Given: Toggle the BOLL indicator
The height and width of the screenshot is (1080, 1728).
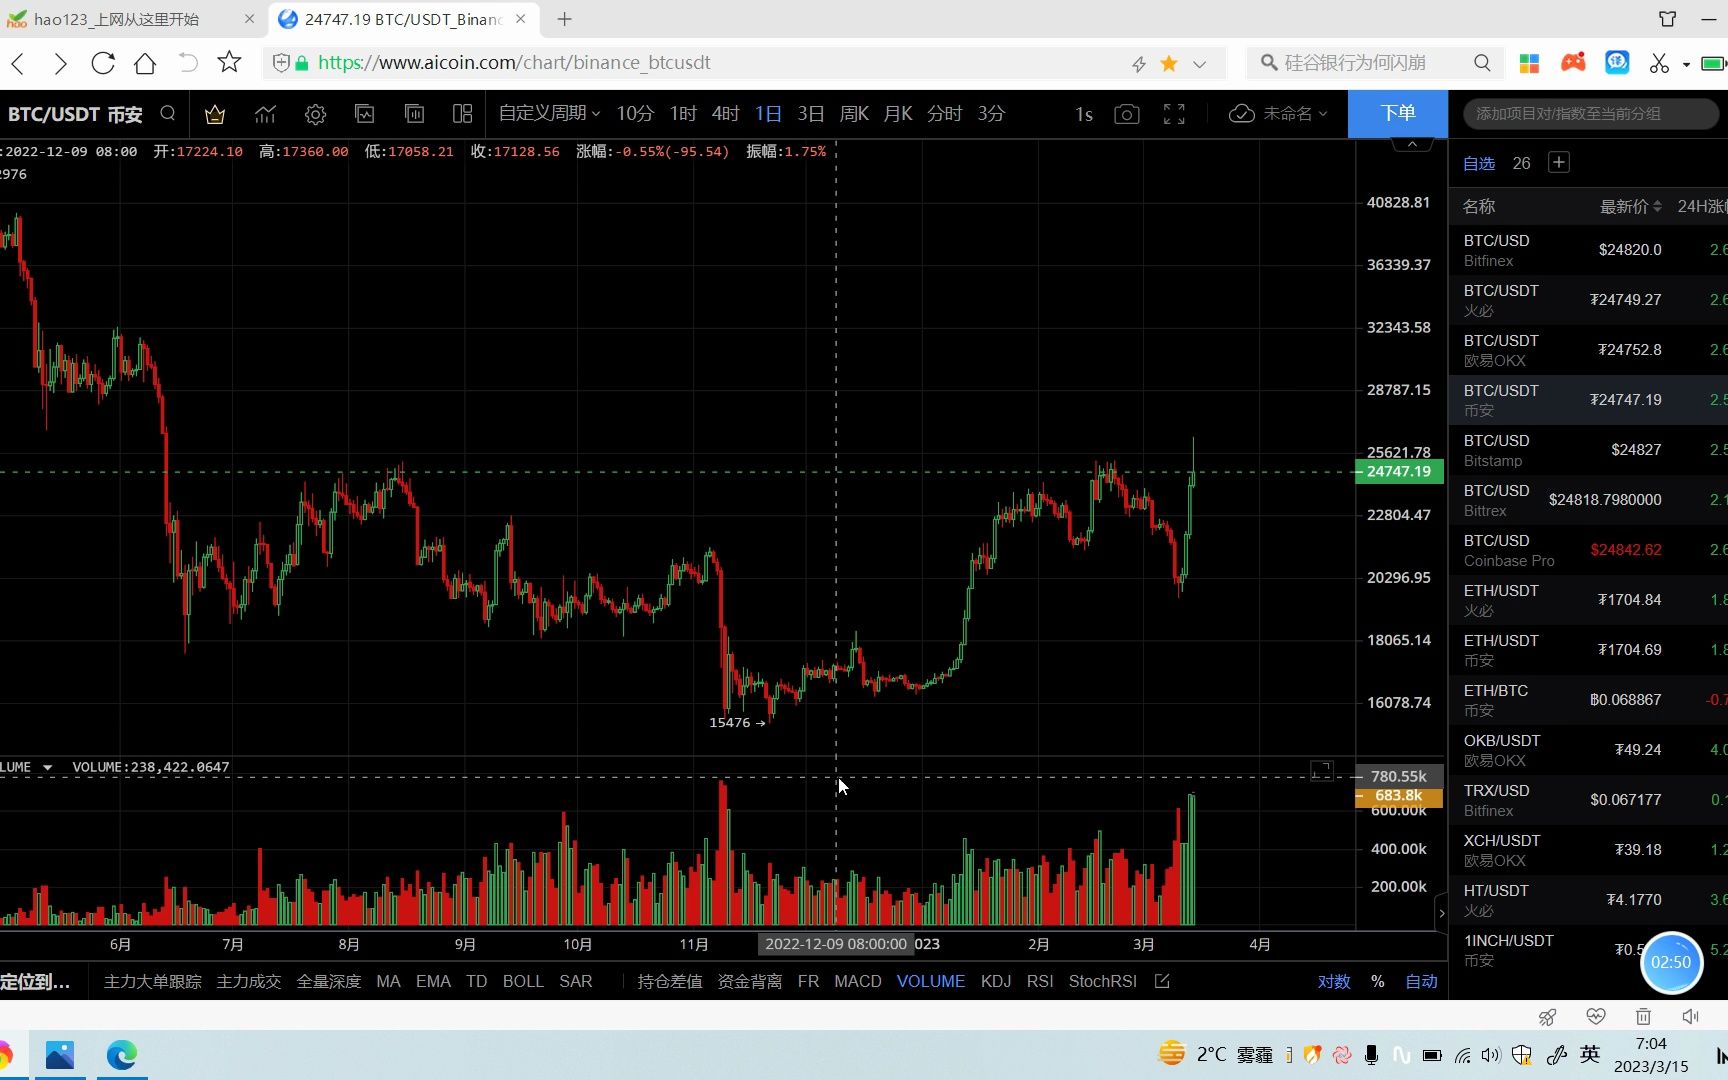Looking at the screenshot, I should [x=523, y=981].
